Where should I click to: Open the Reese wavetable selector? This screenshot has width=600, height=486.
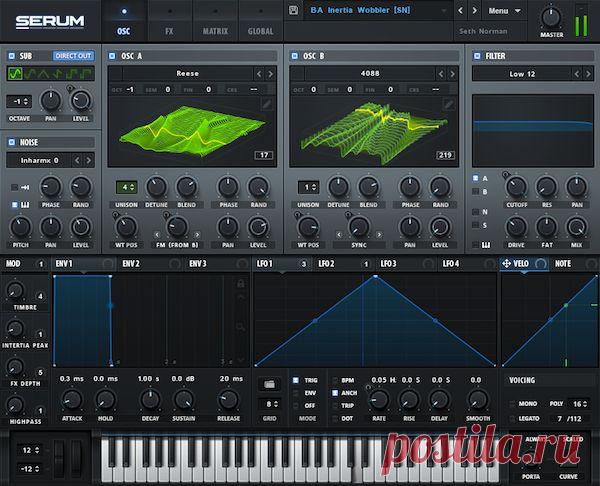click(x=188, y=73)
